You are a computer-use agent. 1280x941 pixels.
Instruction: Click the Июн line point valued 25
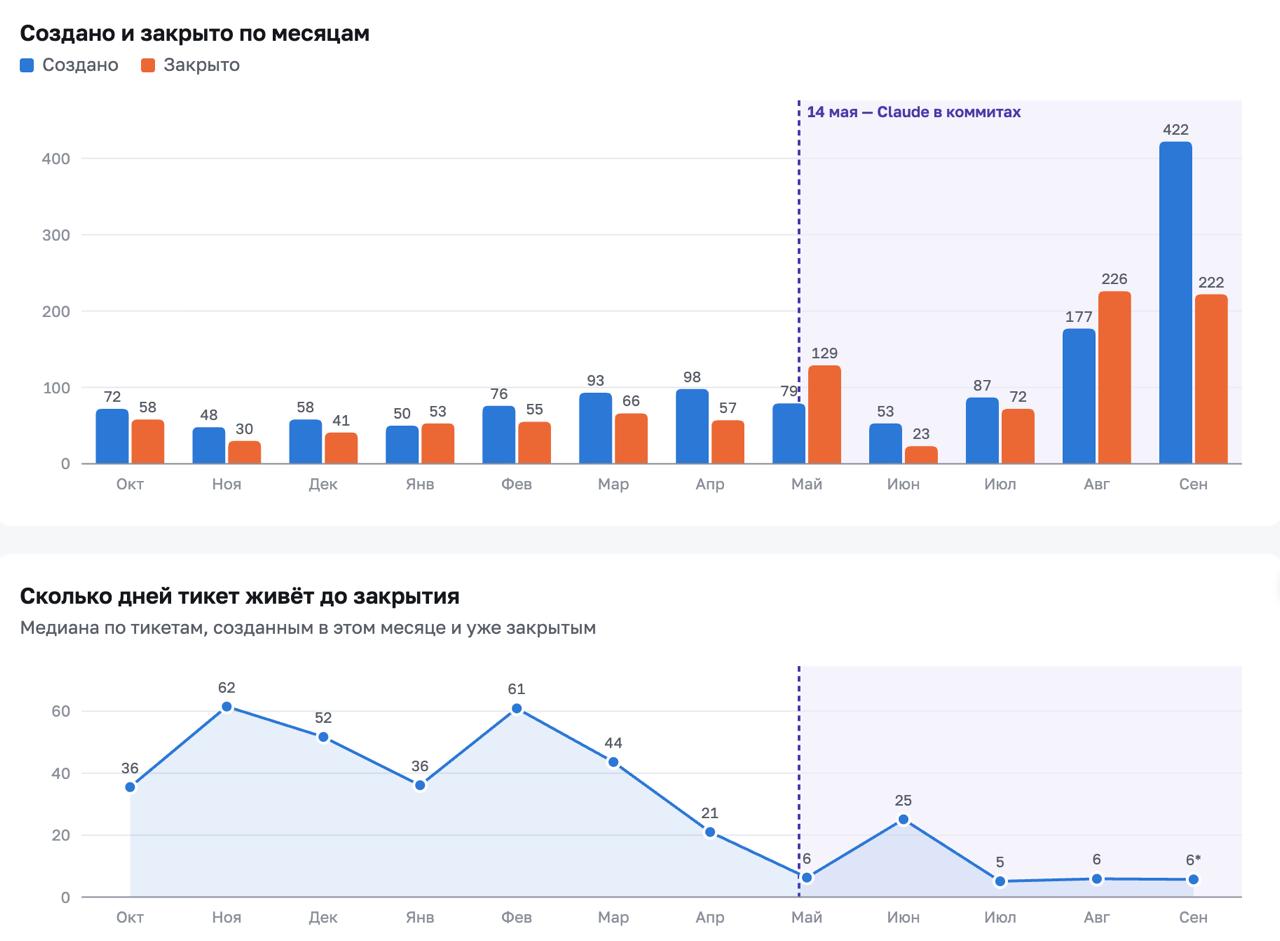(903, 820)
